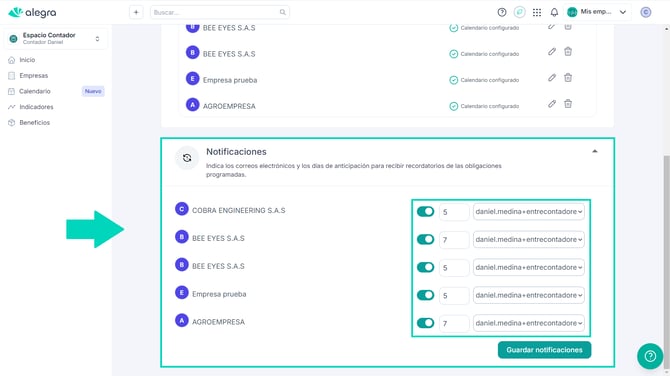This screenshot has width=670, height=376.
Task: Click the circular teal icon beside help
Action: pos(520,12)
